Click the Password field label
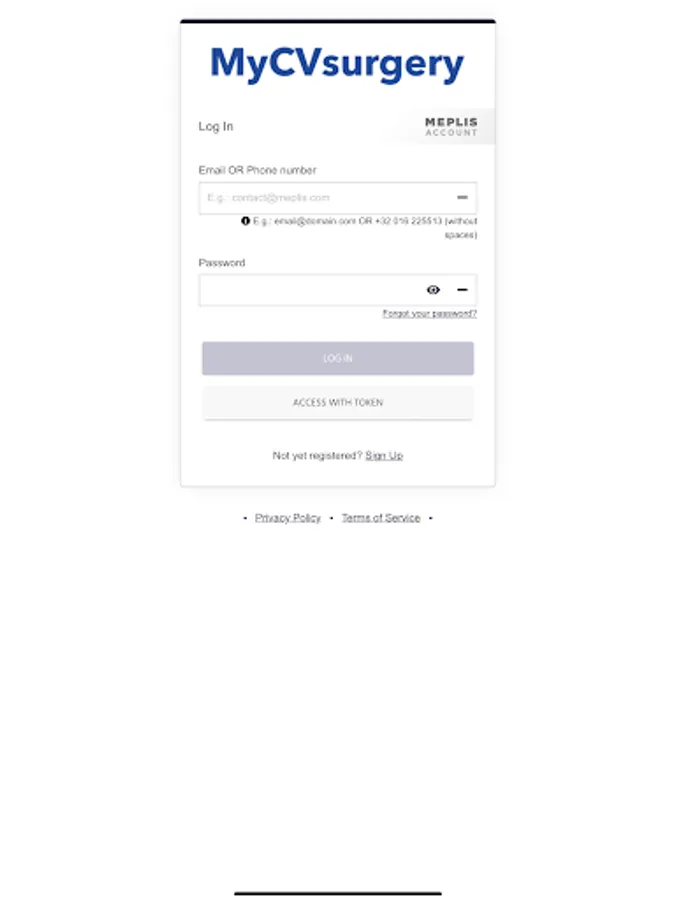The height and width of the screenshot is (900, 675). [221, 263]
